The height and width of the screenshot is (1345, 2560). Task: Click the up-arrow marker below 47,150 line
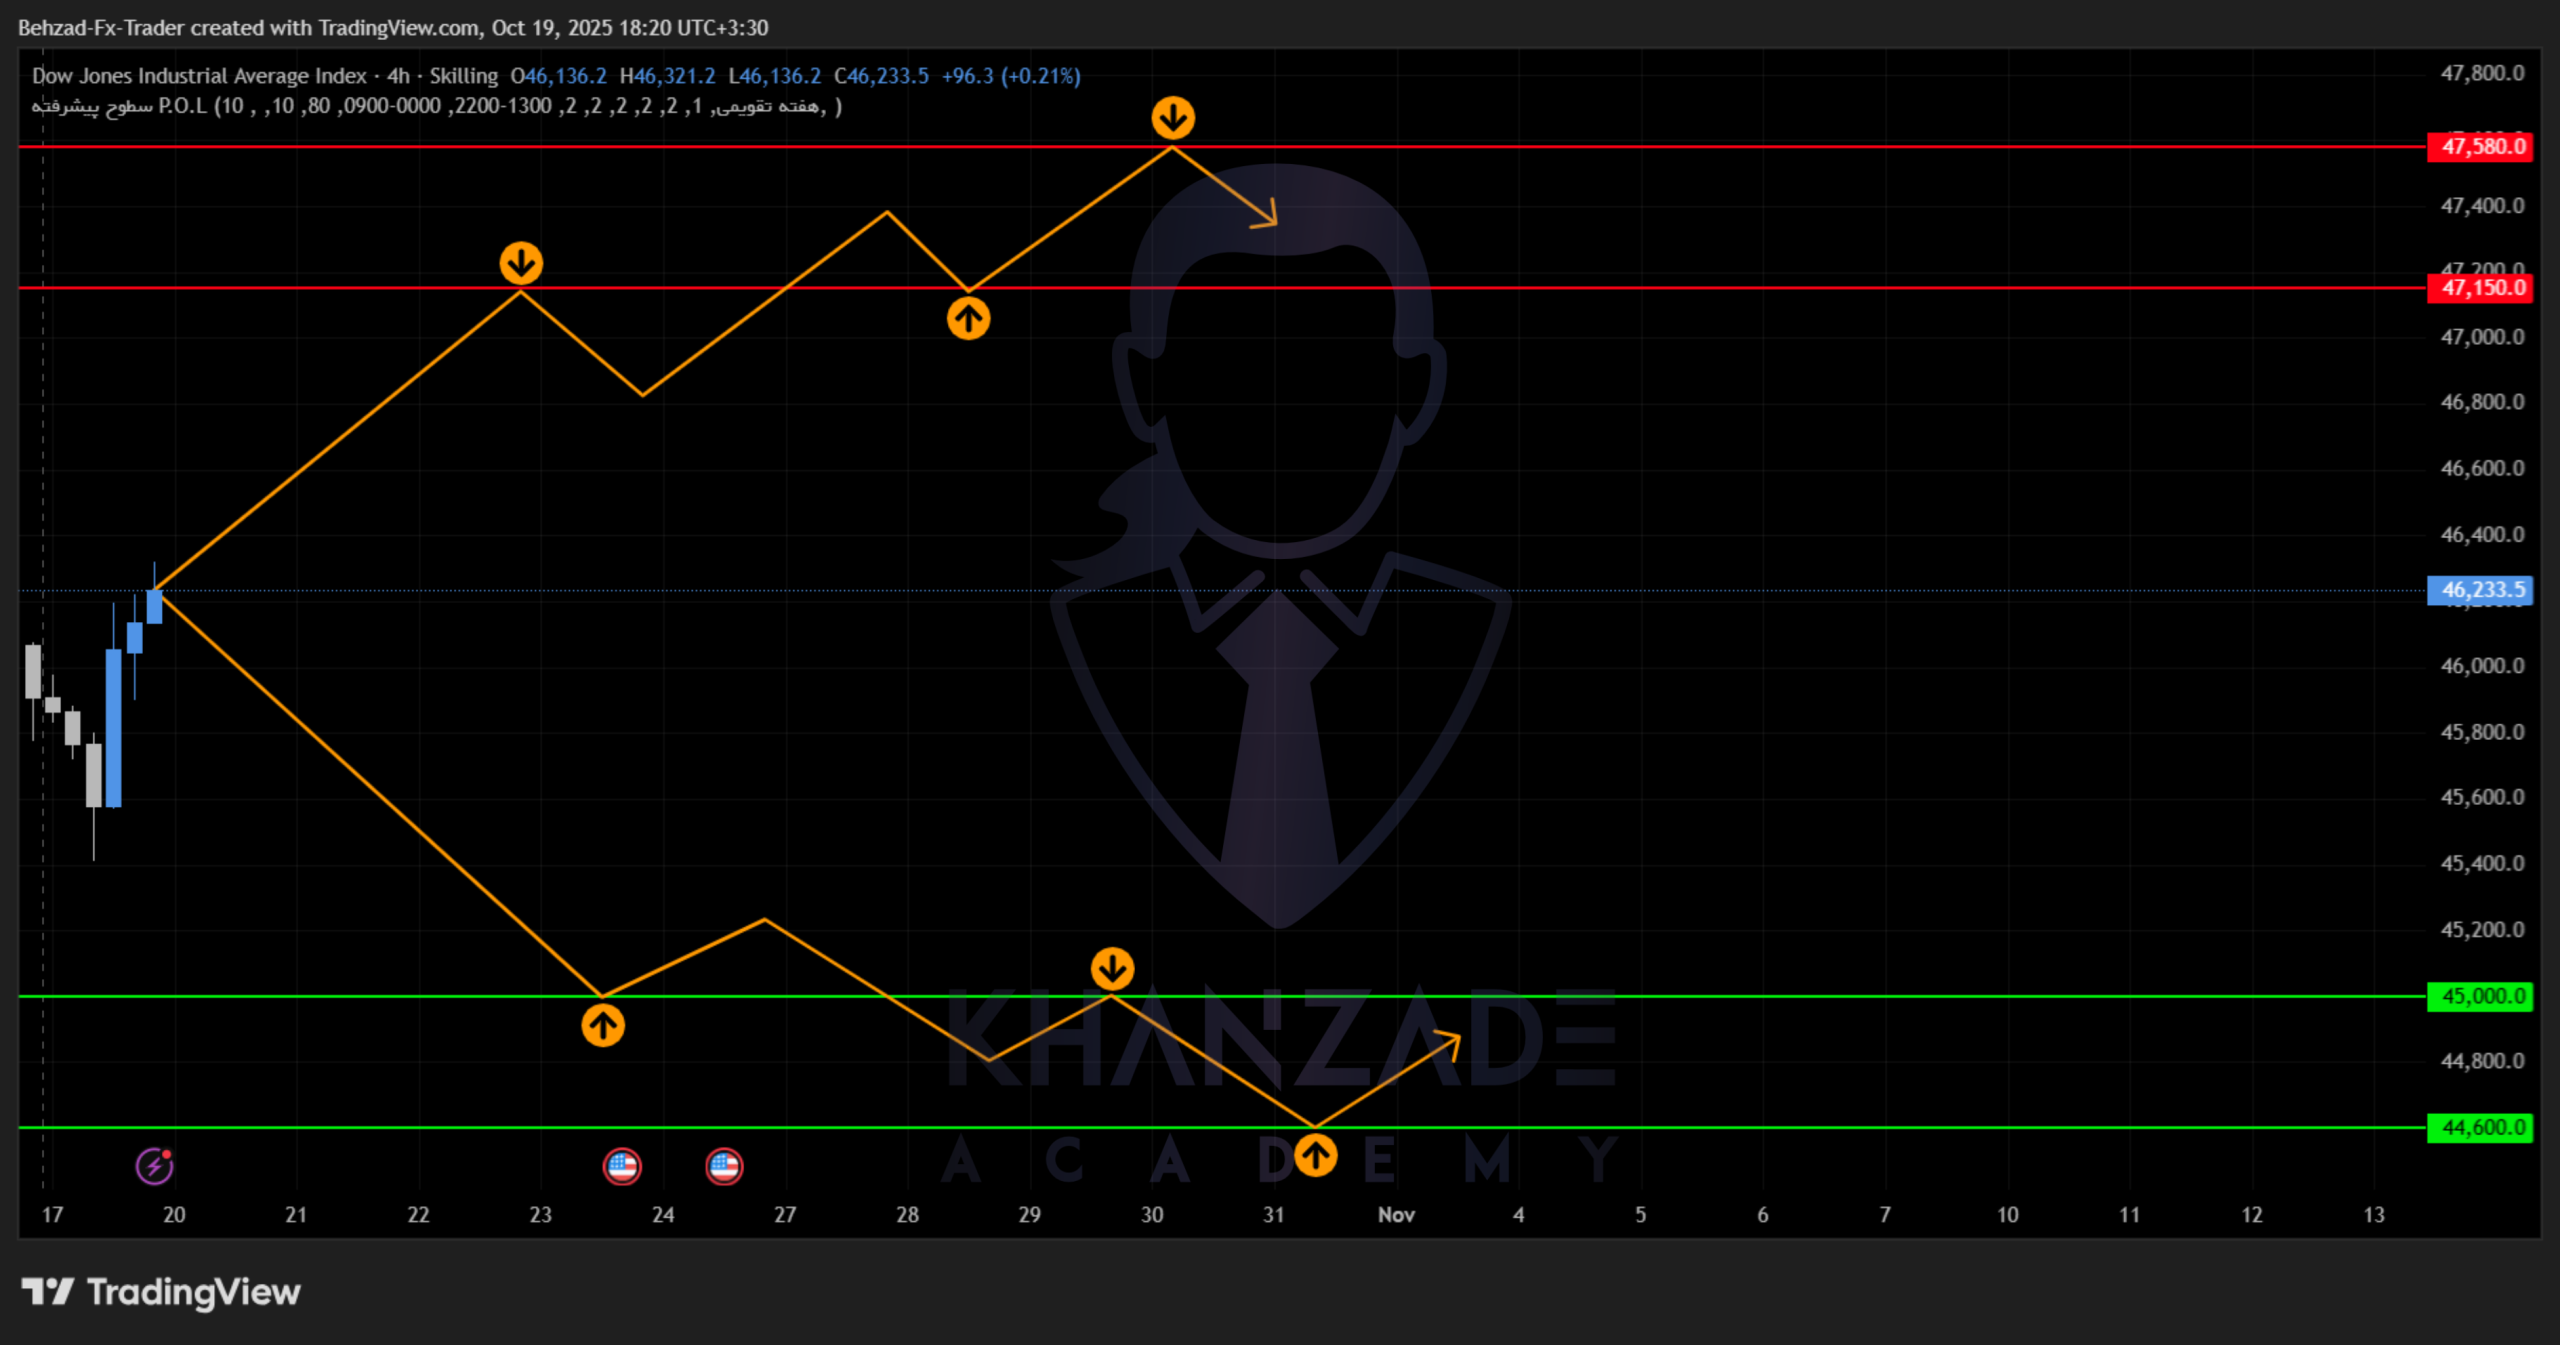point(968,319)
